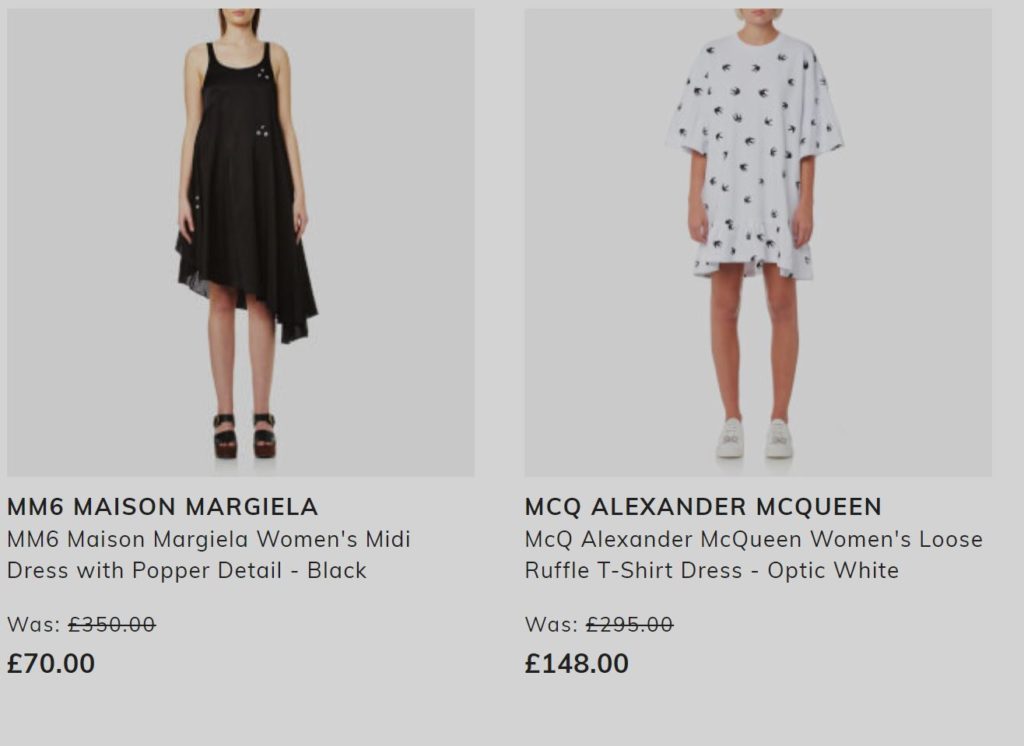Screen dimensions: 1024x746
Task: Click the MM6 MAISON MARGIELA brand heading
Action: pyautogui.click(x=163, y=507)
